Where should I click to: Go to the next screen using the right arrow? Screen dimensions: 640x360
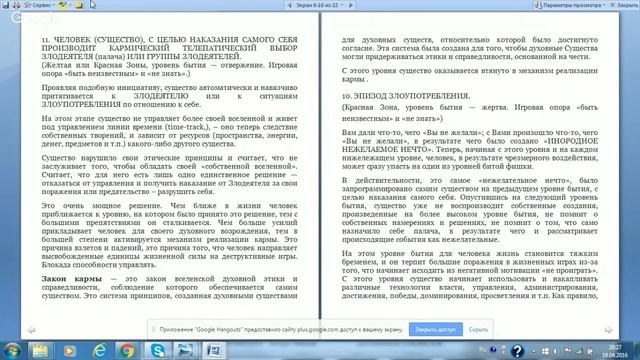[350, 5]
